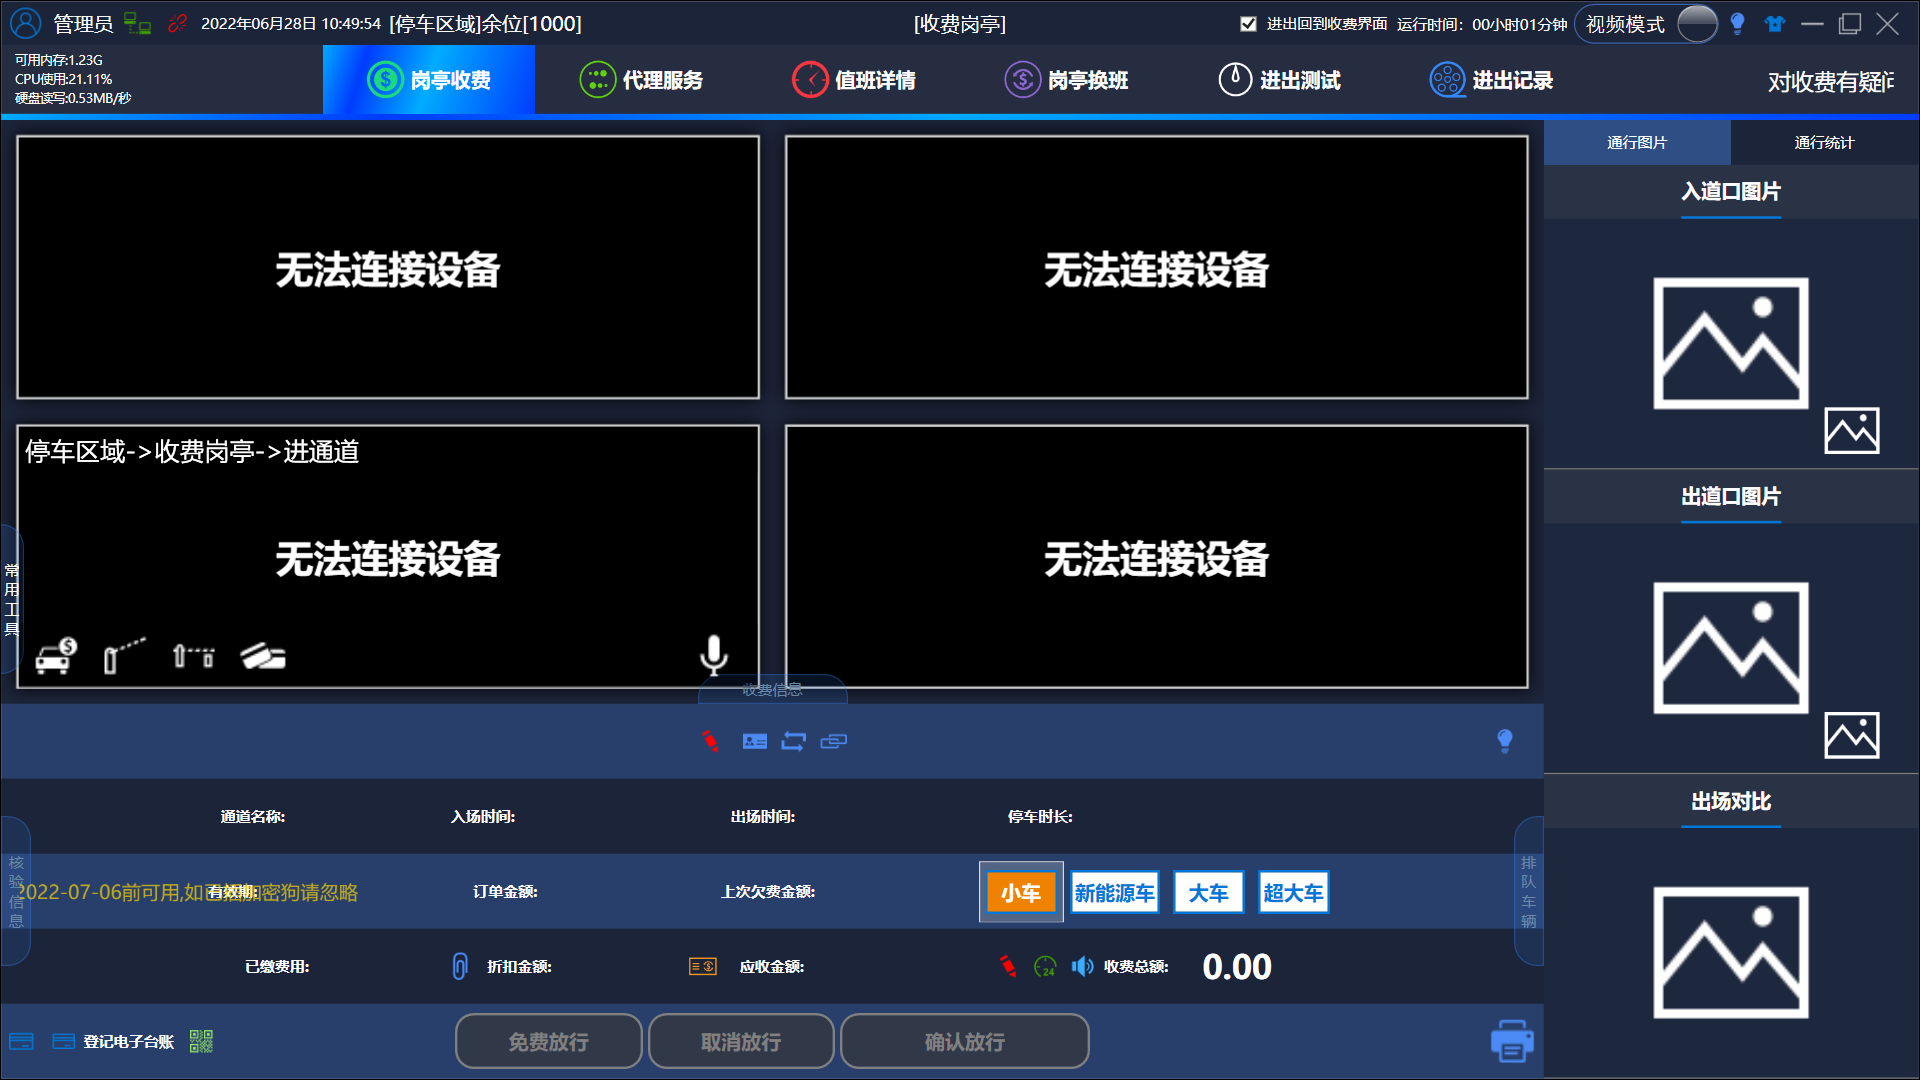Click the 确认放行 button
The image size is (1920, 1080).
pyautogui.click(x=965, y=1042)
